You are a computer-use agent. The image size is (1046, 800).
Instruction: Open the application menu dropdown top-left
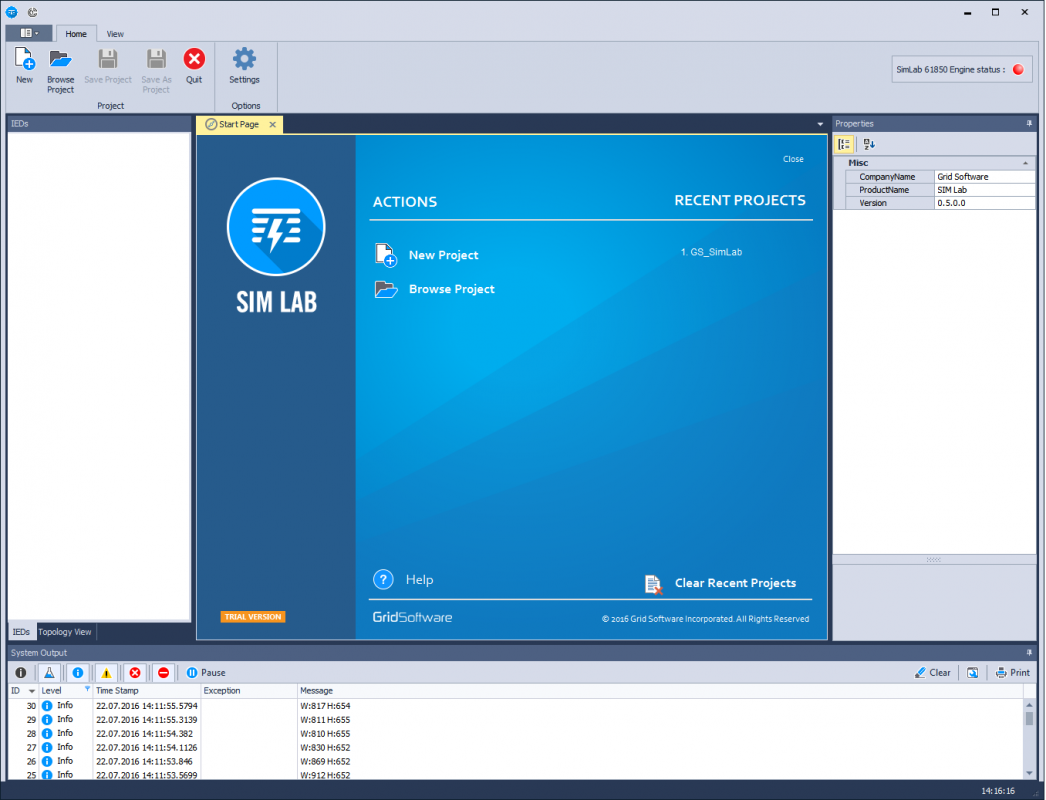click(29, 32)
